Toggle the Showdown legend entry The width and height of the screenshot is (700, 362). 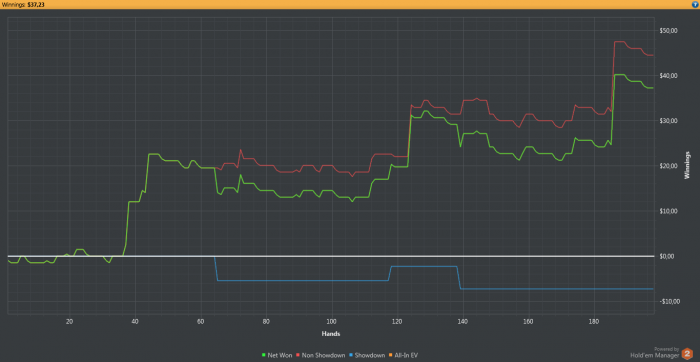click(367, 355)
